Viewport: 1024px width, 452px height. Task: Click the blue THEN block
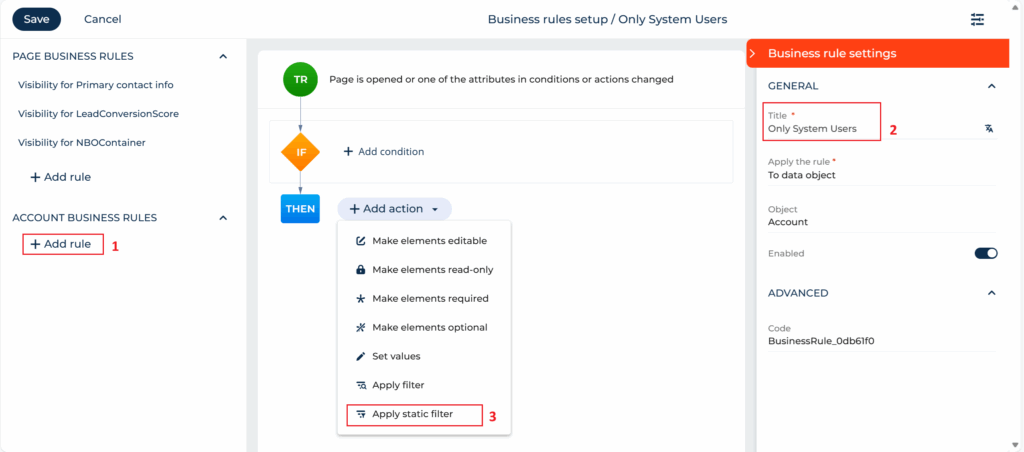300,209
